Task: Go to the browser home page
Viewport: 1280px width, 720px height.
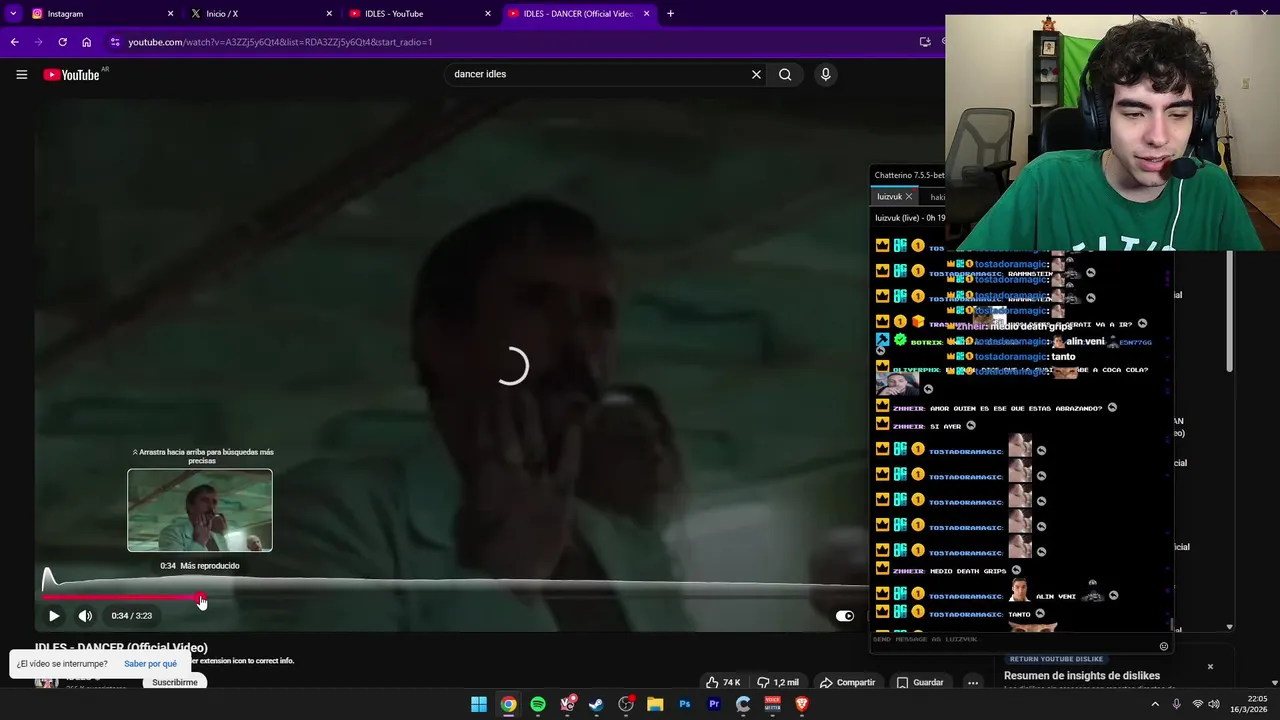Action: 86,42
